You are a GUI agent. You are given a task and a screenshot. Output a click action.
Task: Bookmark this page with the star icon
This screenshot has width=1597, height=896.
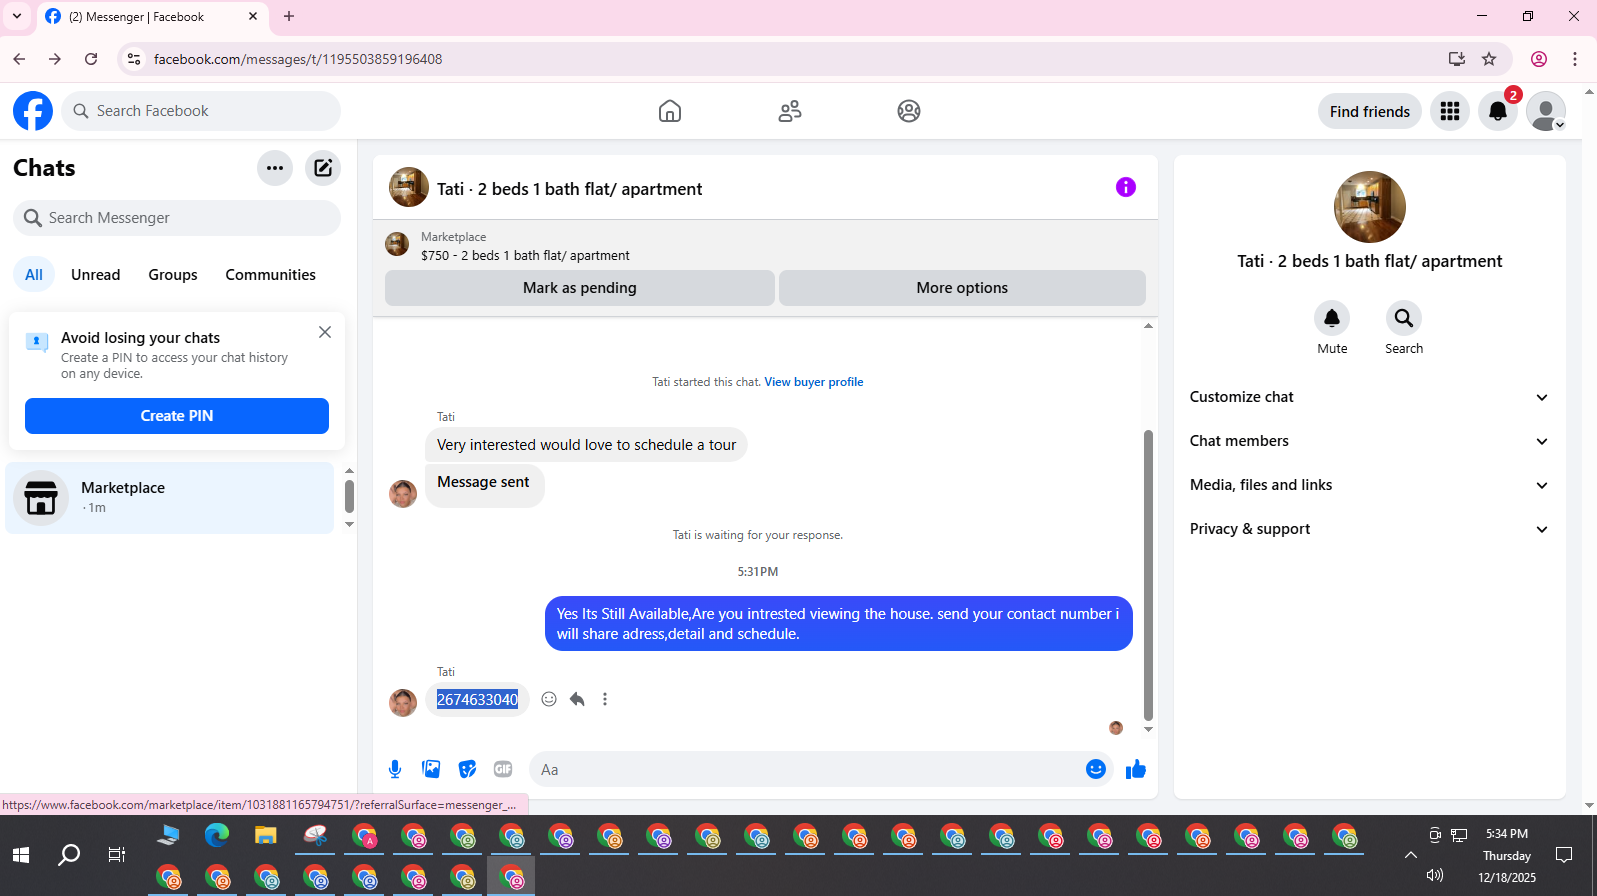click(x=1489, y=59)
